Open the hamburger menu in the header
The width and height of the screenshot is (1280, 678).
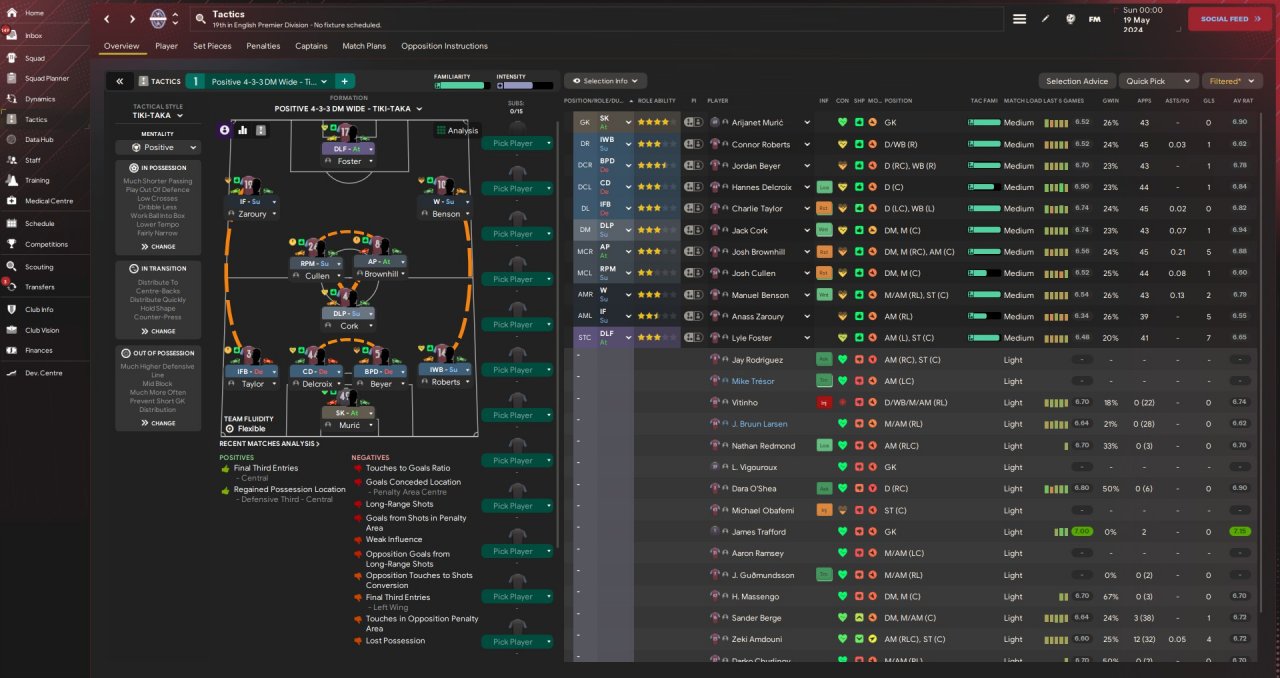1019,19
